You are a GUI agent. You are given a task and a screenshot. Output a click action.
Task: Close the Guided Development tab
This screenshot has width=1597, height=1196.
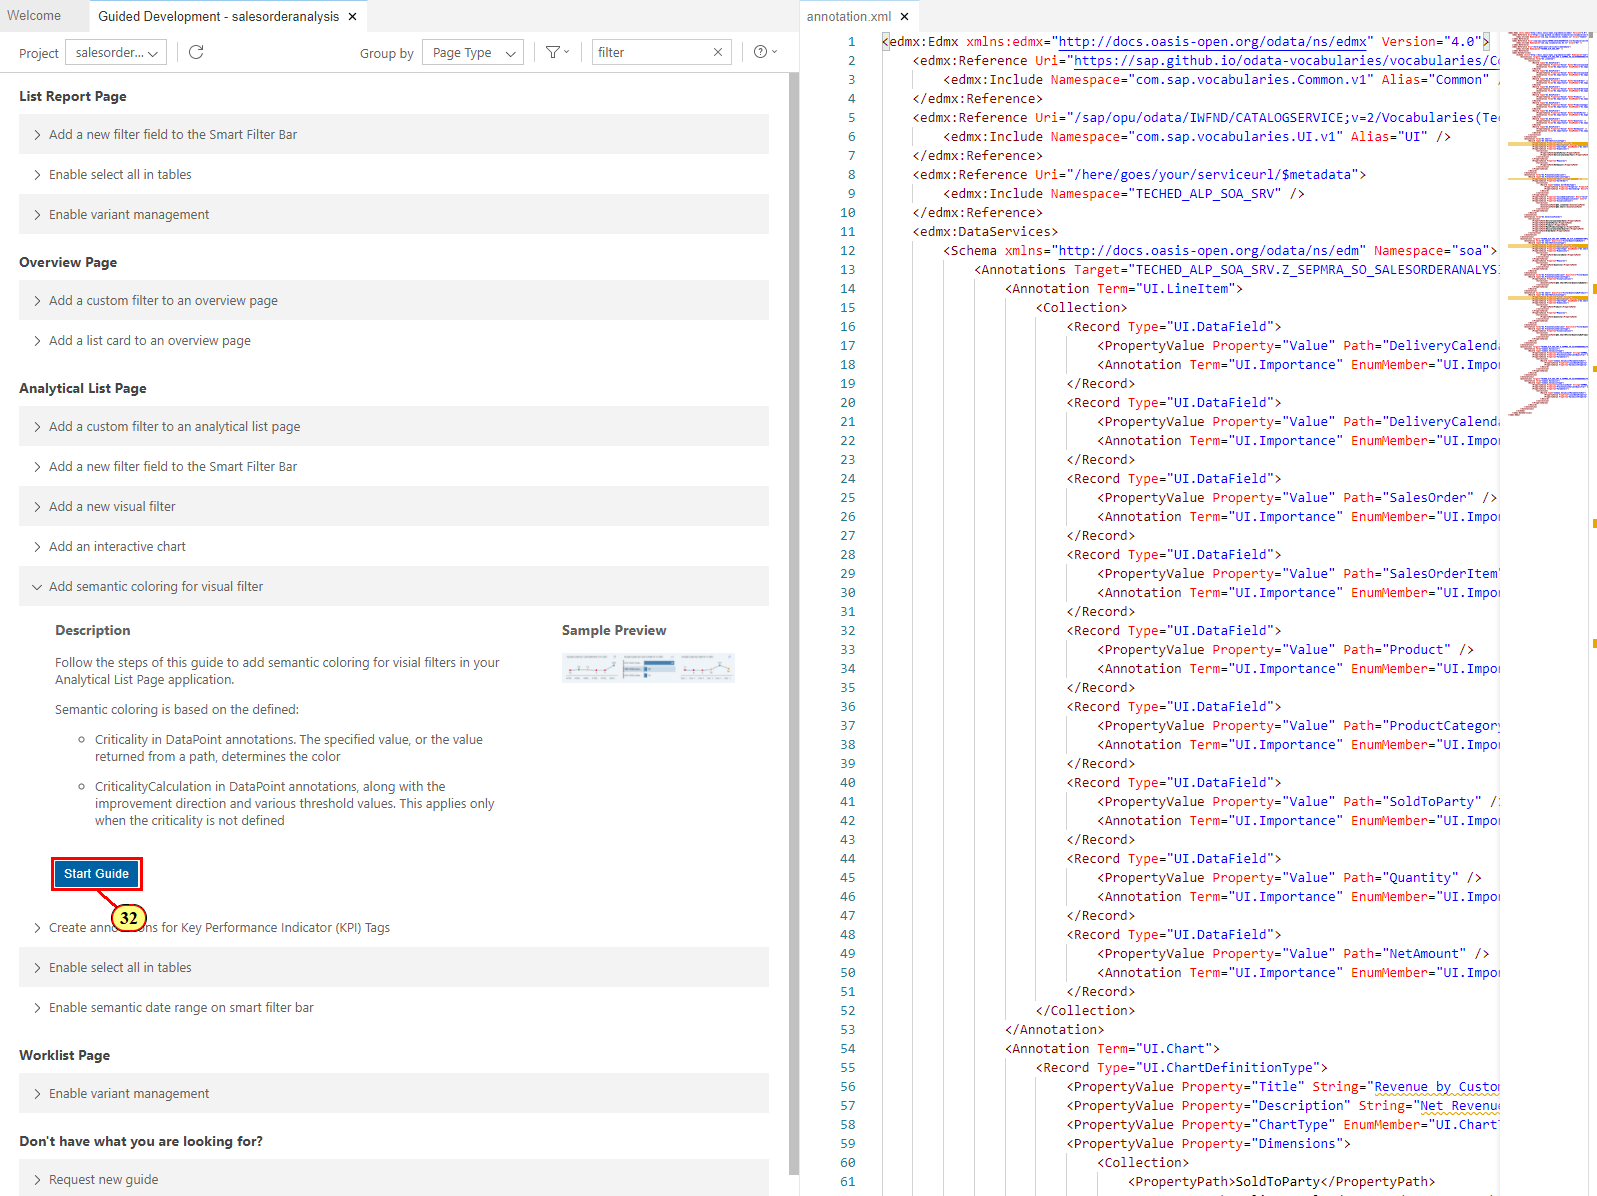pyautogui.click(x=352, y=17)
